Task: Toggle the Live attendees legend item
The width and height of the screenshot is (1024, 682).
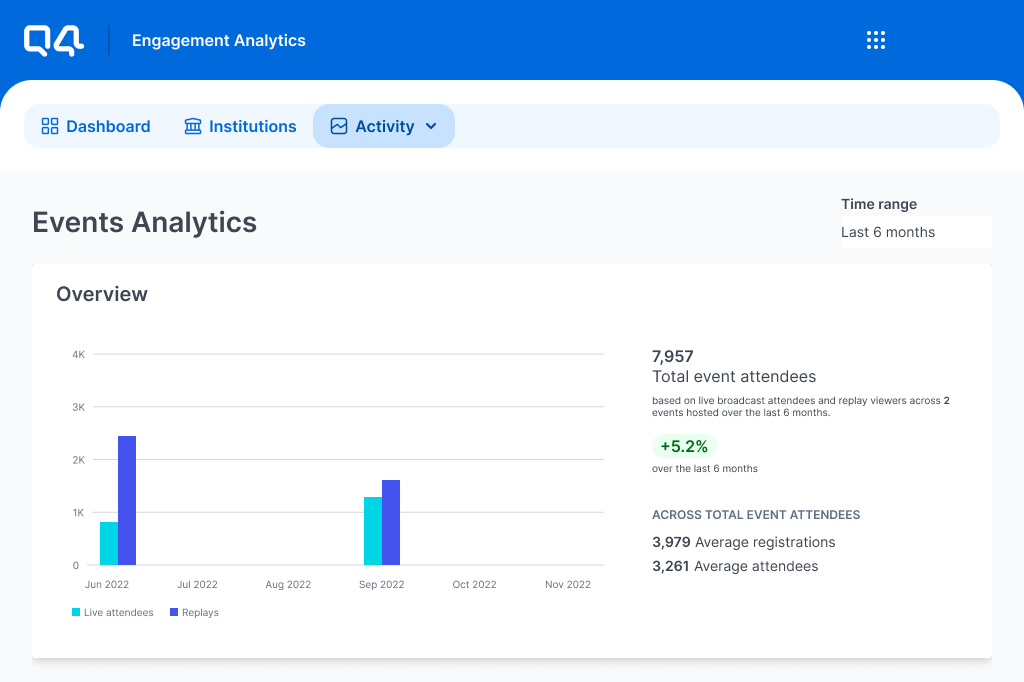Action: 118,612
